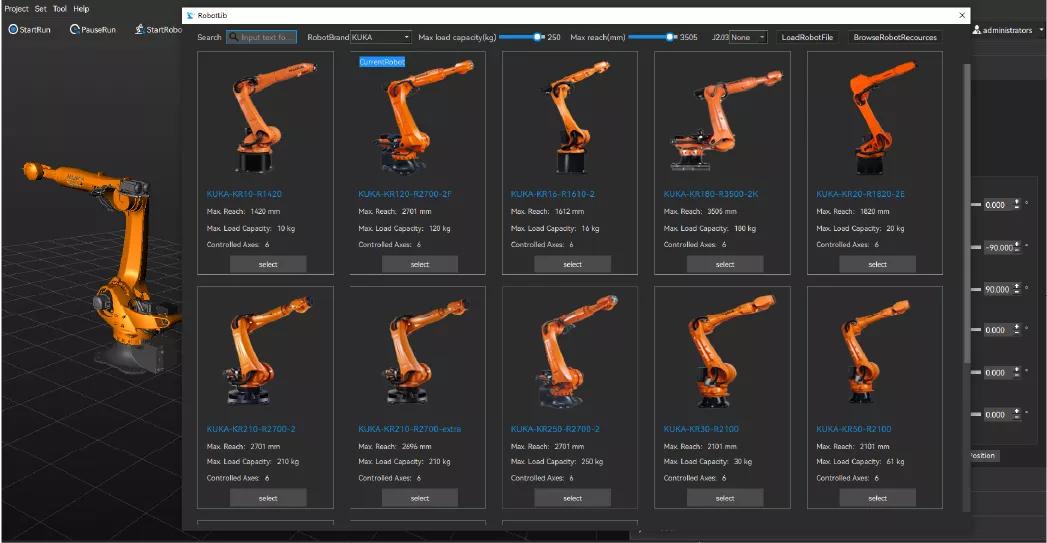The height and width of the screenshot is (543, 1047).
Task: Click the PauseRun icon in the toolbar
Action: tap(75, 29)
